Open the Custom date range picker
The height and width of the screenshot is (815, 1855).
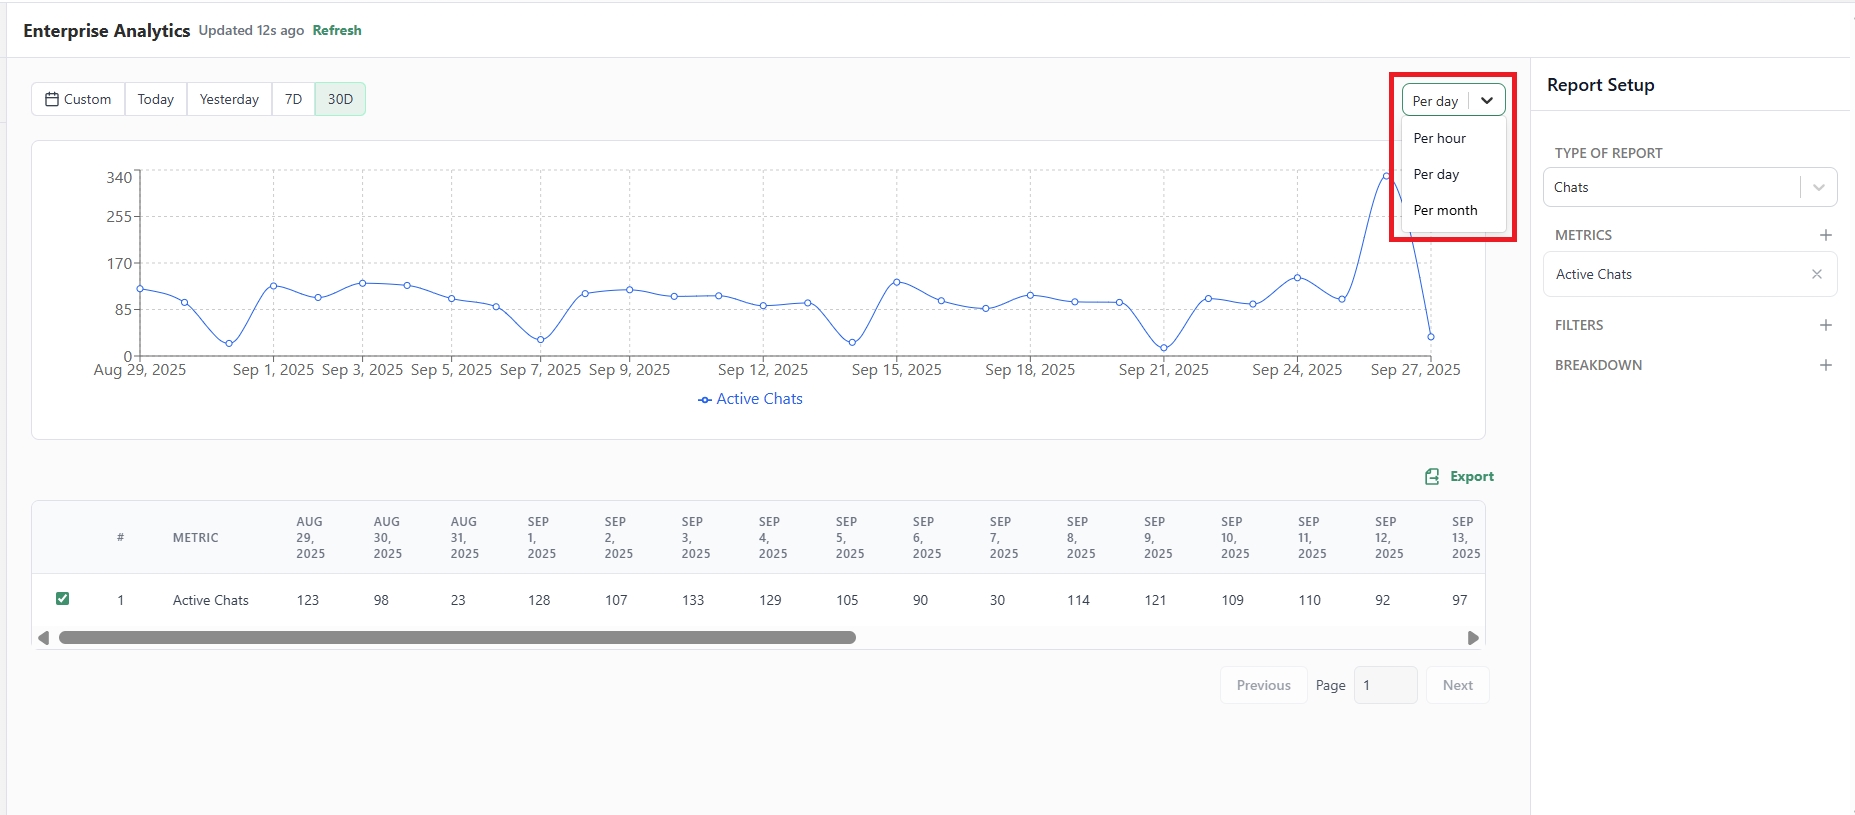tap(78, 99)
